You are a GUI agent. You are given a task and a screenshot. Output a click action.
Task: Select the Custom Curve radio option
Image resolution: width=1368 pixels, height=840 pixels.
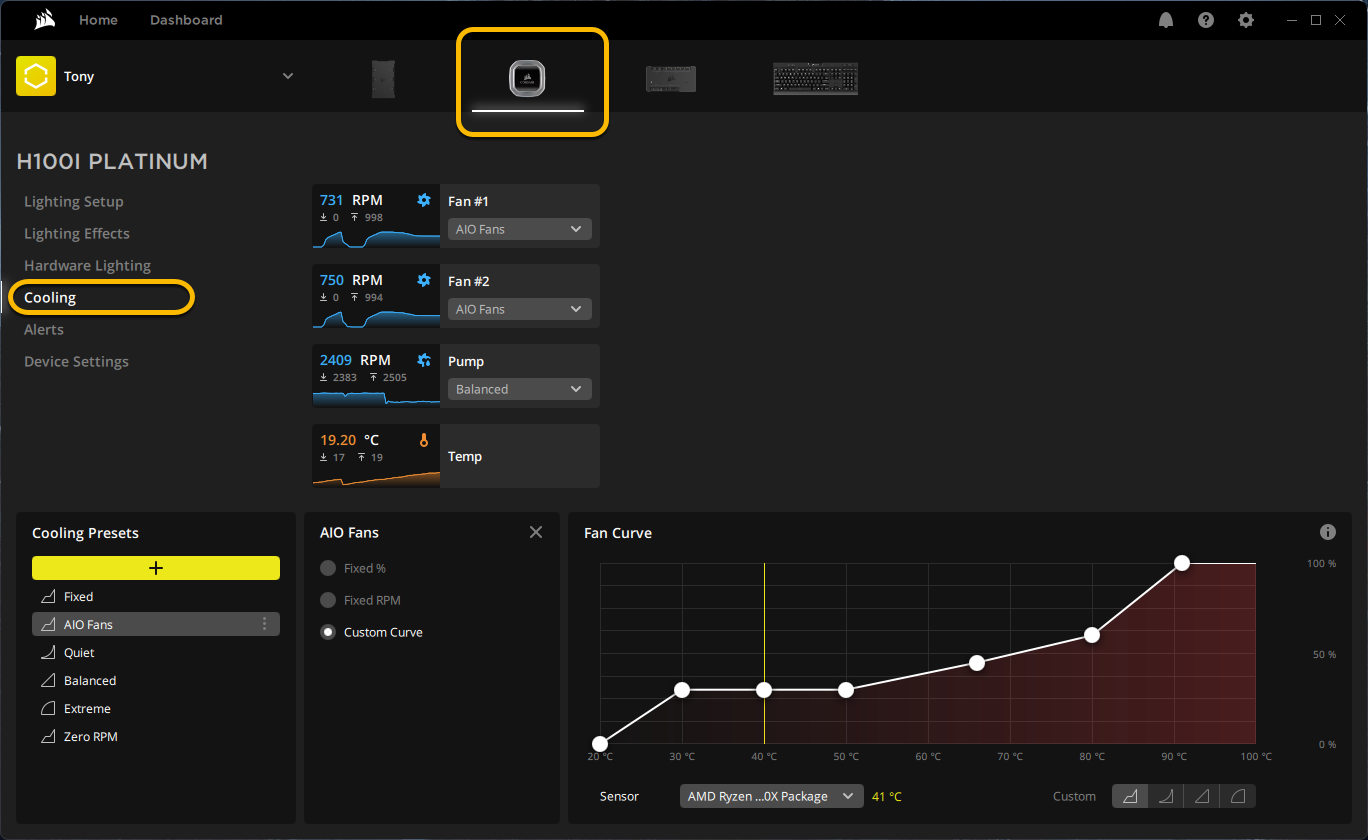point(328,632)
